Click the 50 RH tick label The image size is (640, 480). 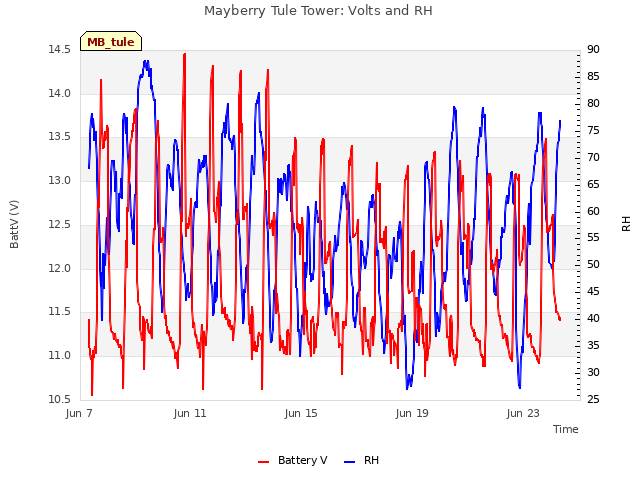click(593, 265)
